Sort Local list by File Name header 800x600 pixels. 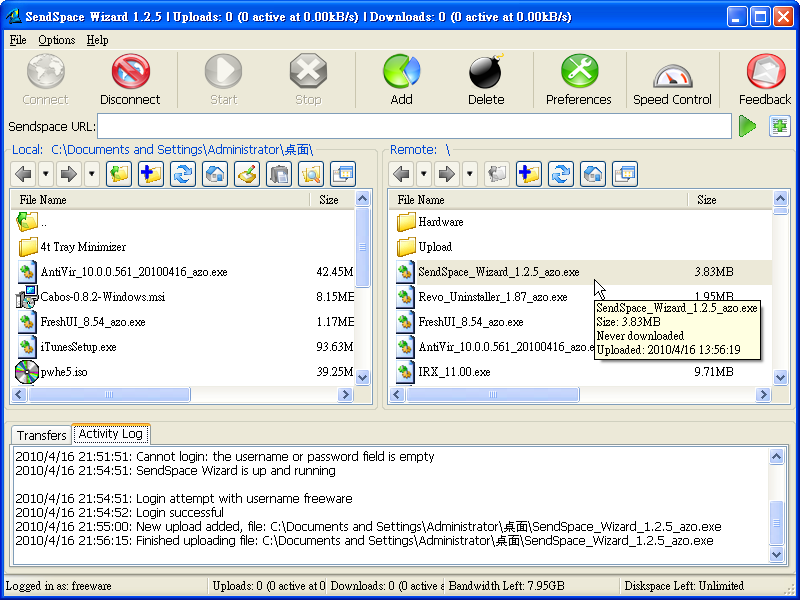click(x=161, y=199)
